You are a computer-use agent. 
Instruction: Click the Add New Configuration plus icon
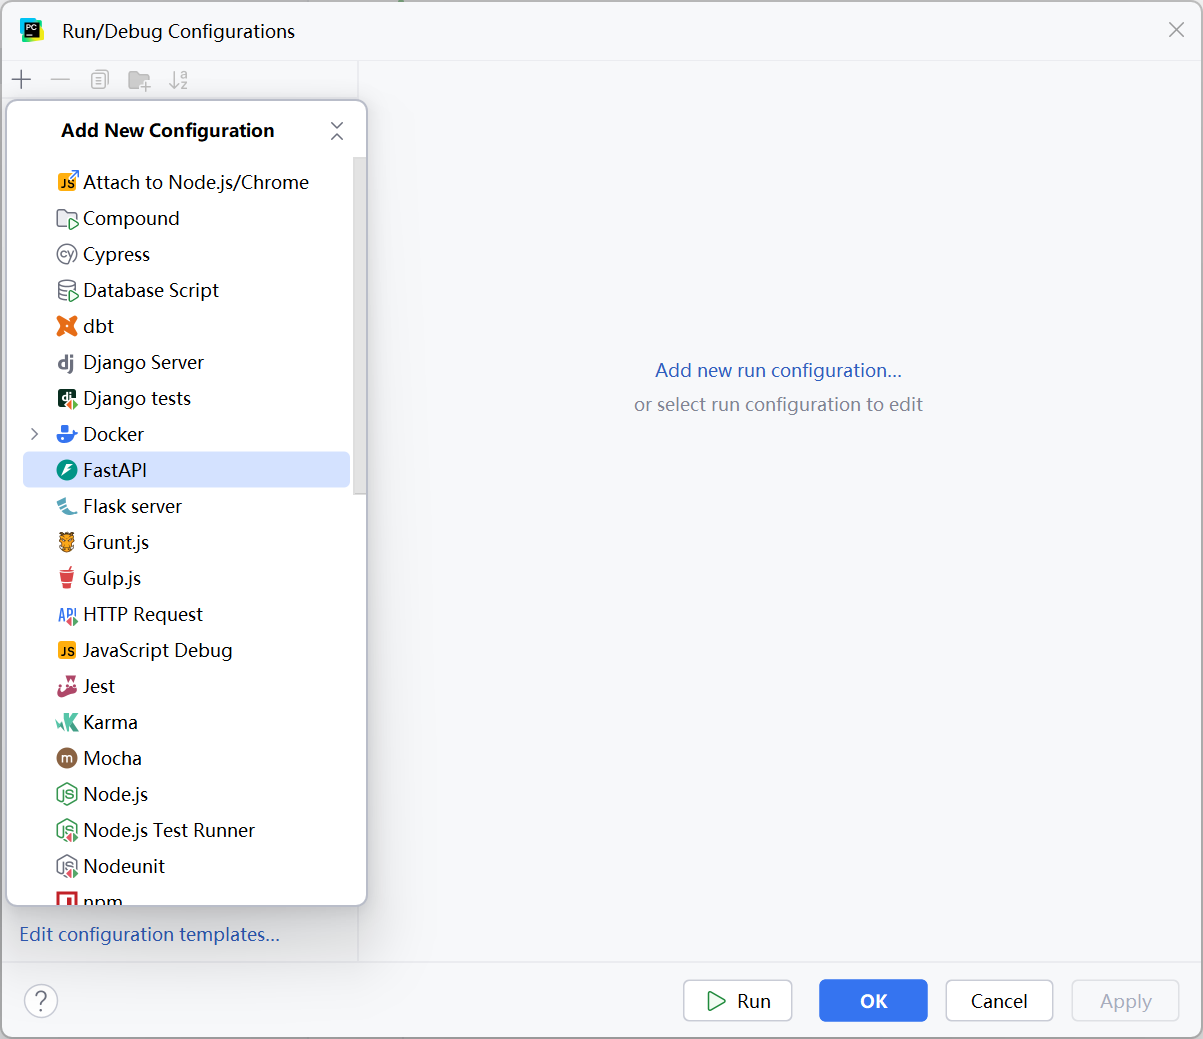click(x=22, y=80)
